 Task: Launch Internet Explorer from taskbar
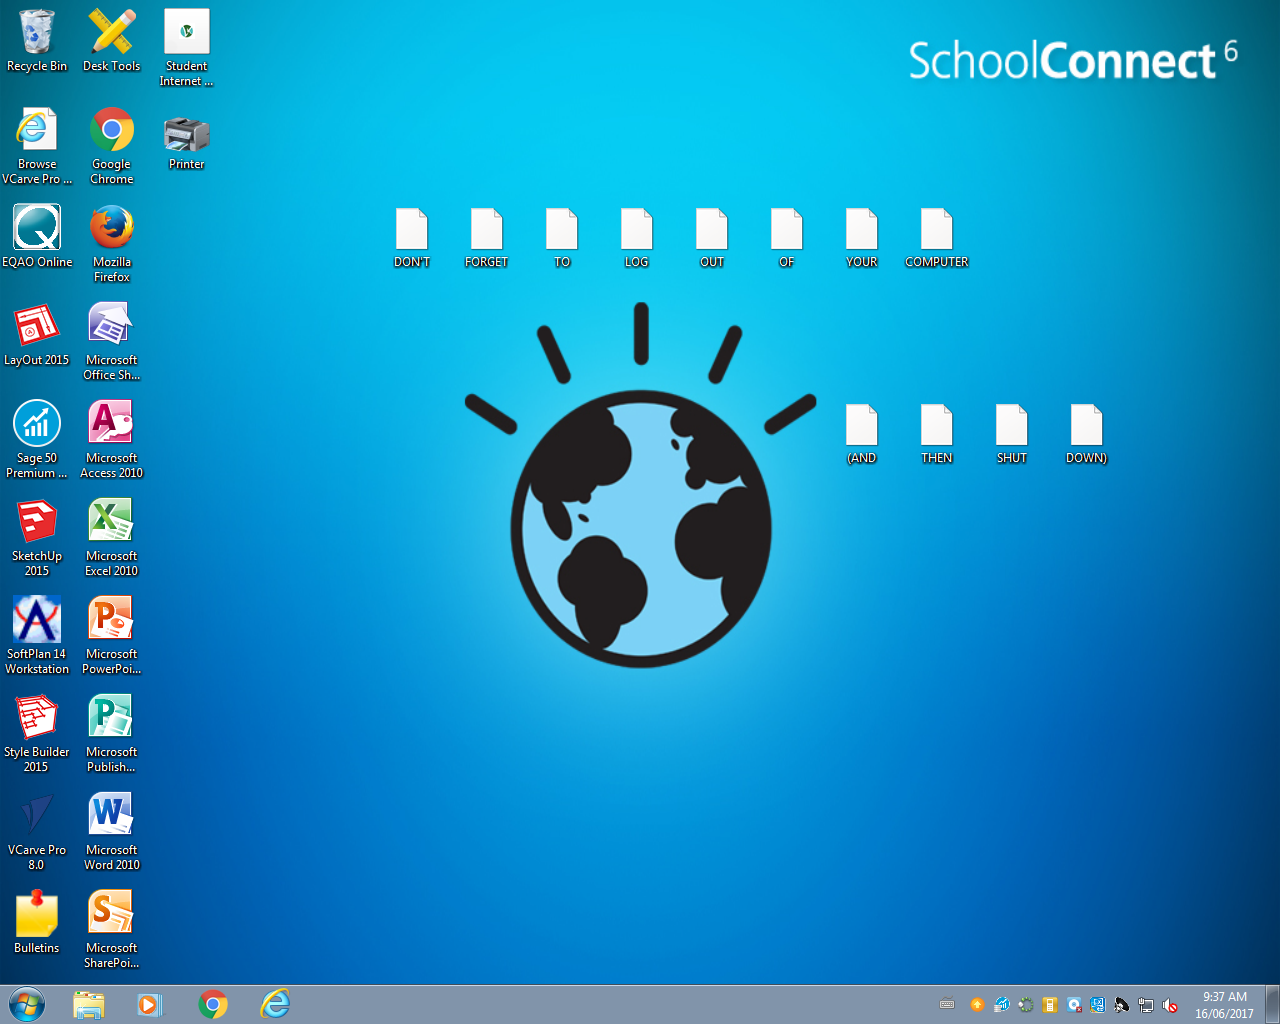275,1004
